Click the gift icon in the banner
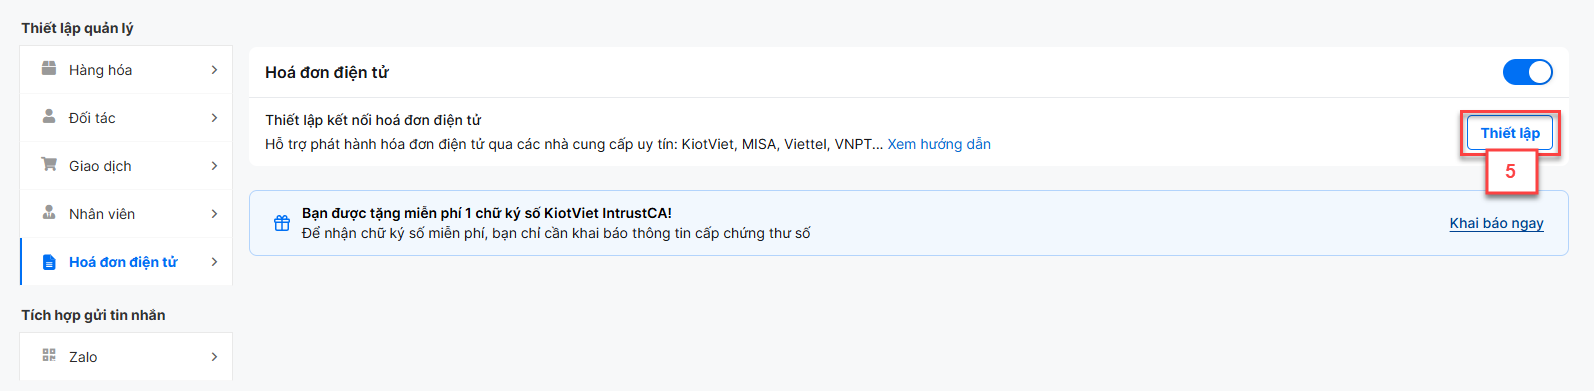1594x391 pixels. pos(282,223)
